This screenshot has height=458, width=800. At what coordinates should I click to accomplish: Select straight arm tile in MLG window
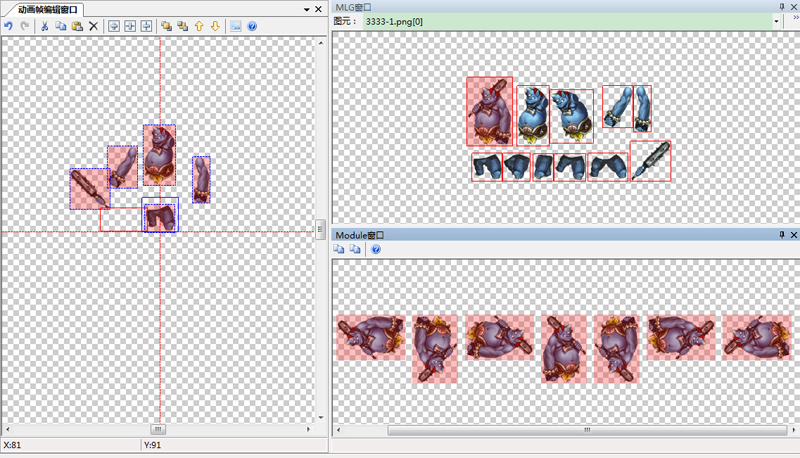(x=642, y=108)
